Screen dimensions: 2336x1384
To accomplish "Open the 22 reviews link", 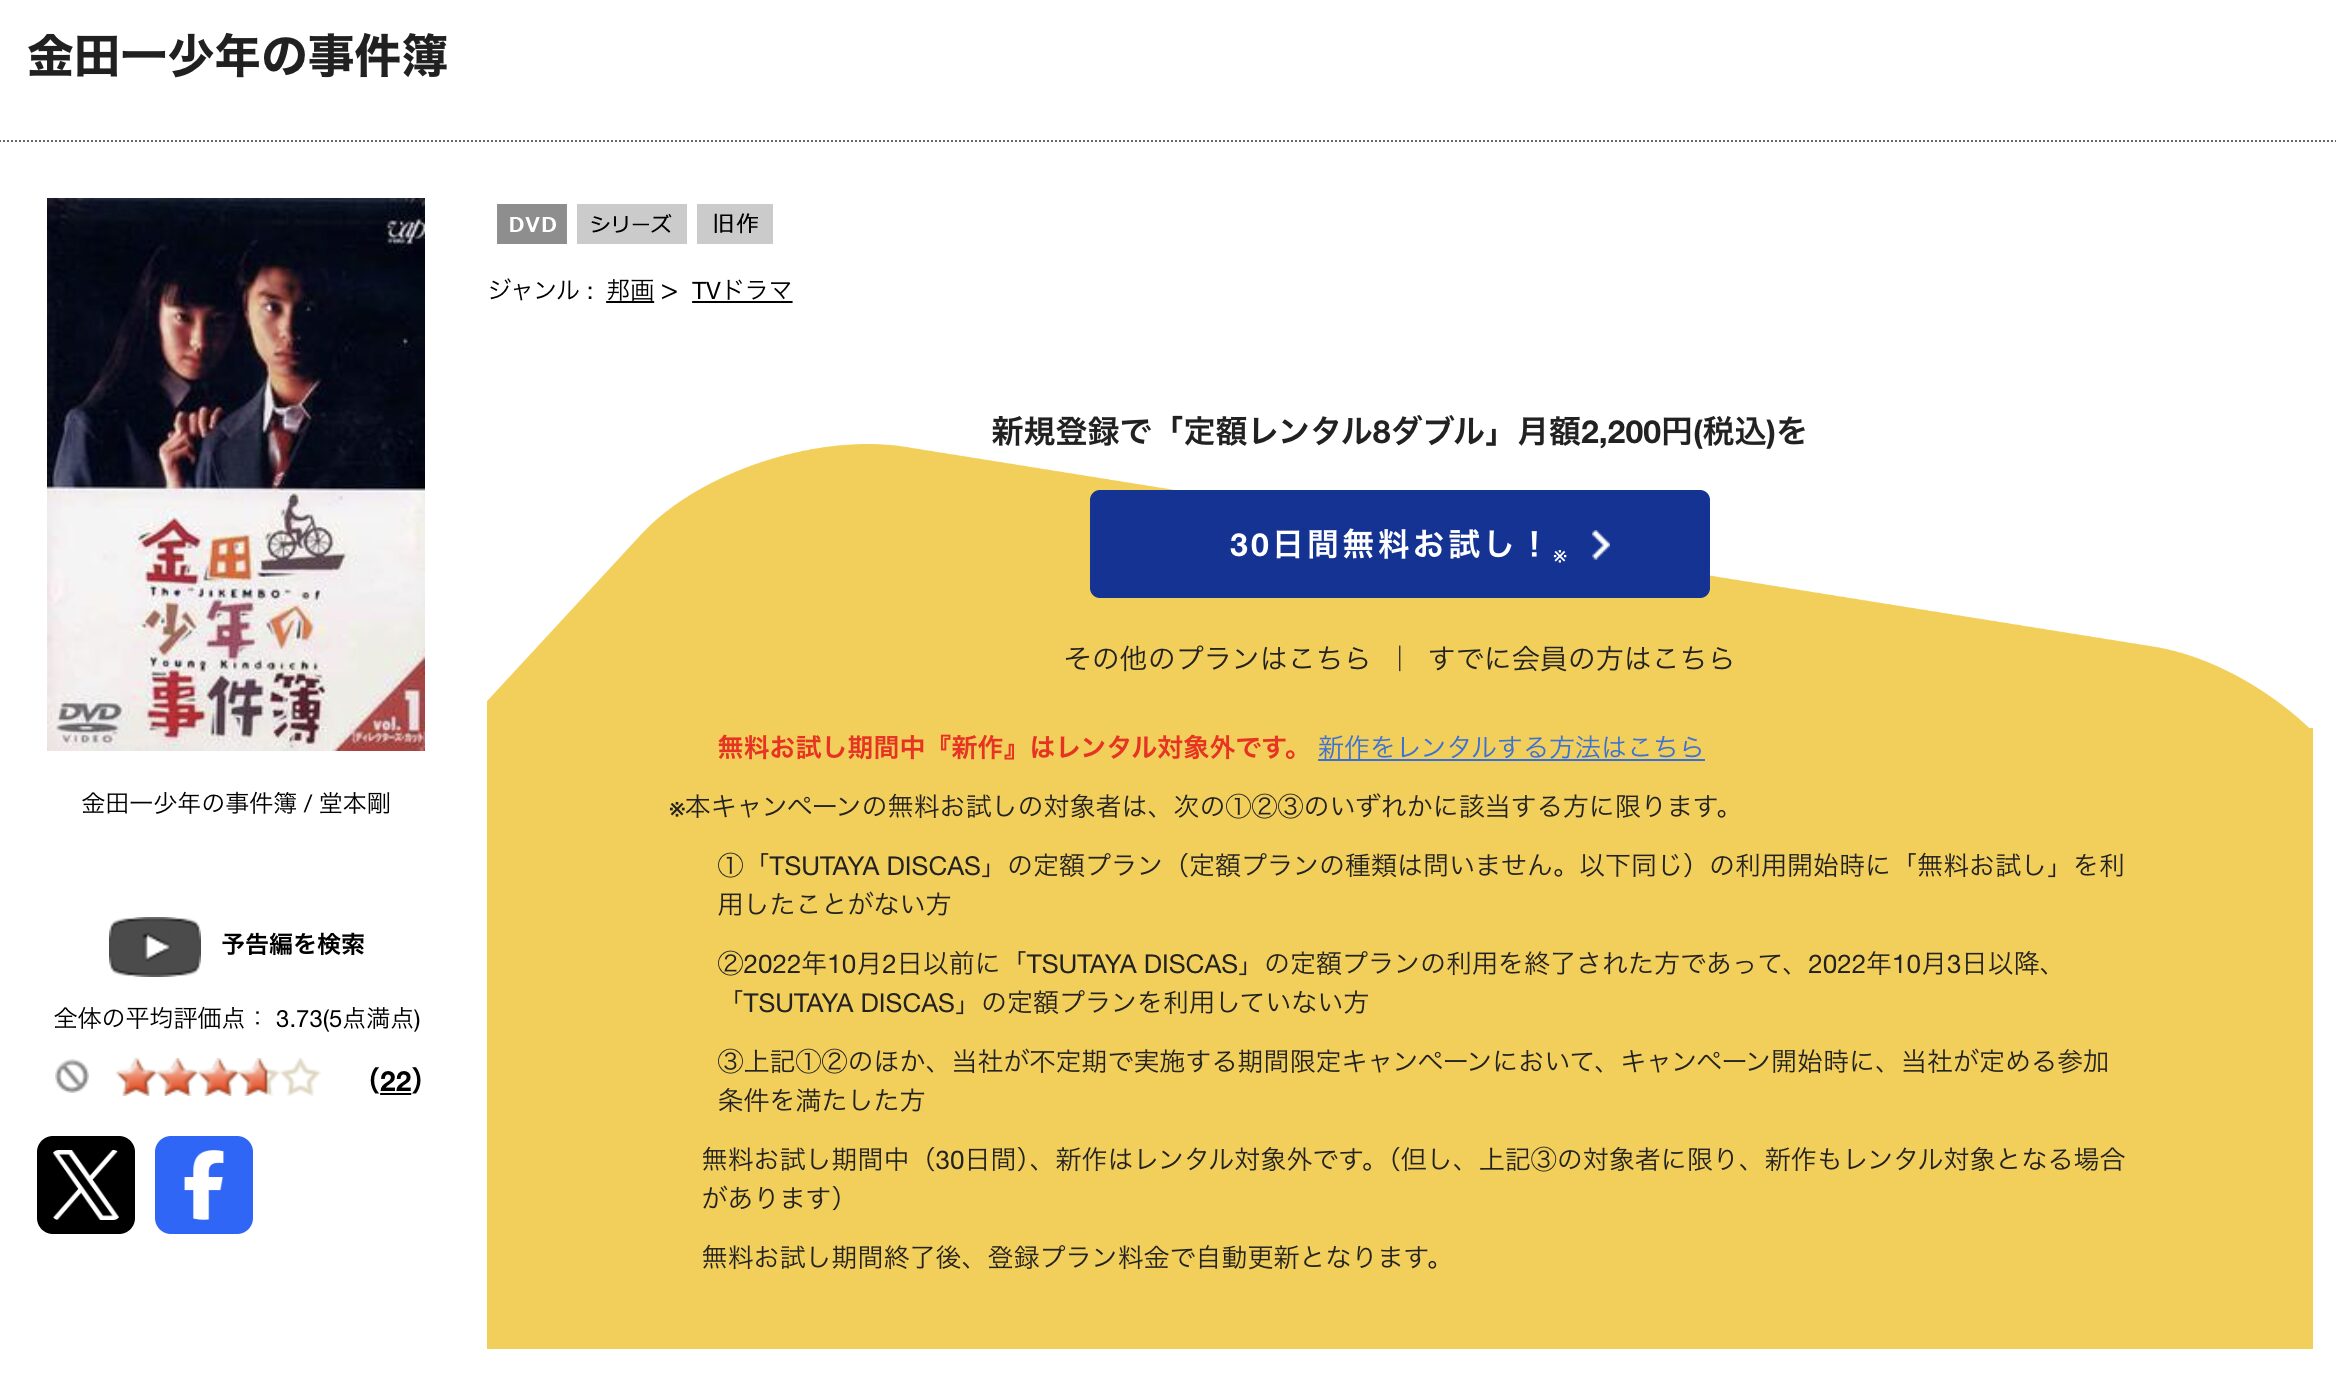I will click(x=395, y=1080).
